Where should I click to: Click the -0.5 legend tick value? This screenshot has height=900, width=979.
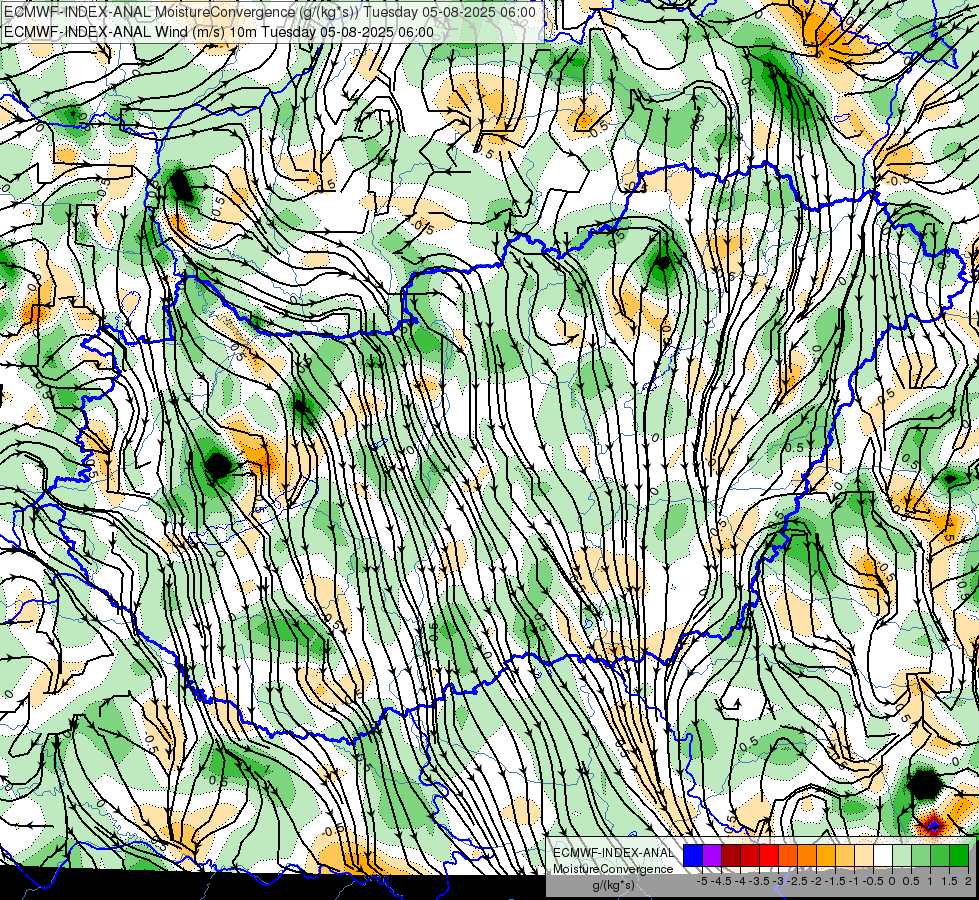[x=873, y=881]
